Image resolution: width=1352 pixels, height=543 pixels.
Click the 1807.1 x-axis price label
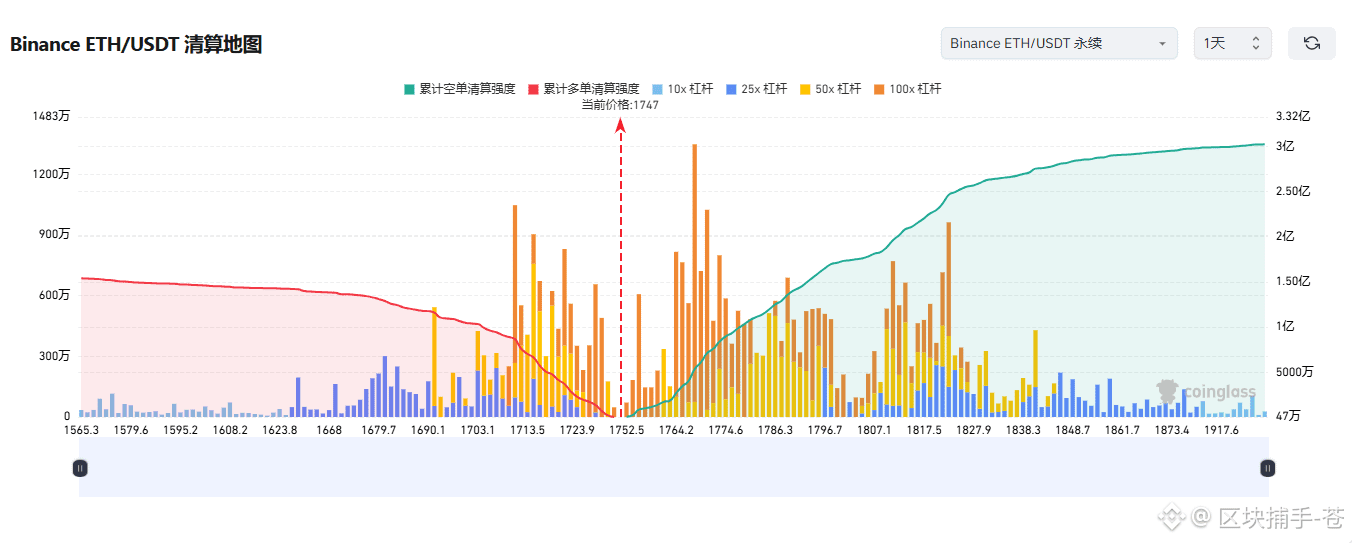874,430
